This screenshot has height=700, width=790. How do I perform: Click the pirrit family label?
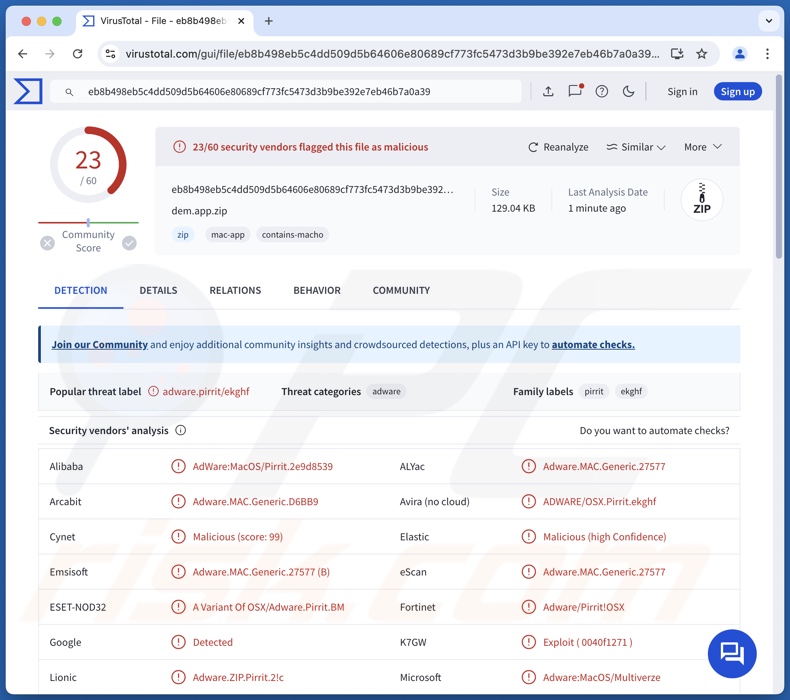click(x=594, y=391)
